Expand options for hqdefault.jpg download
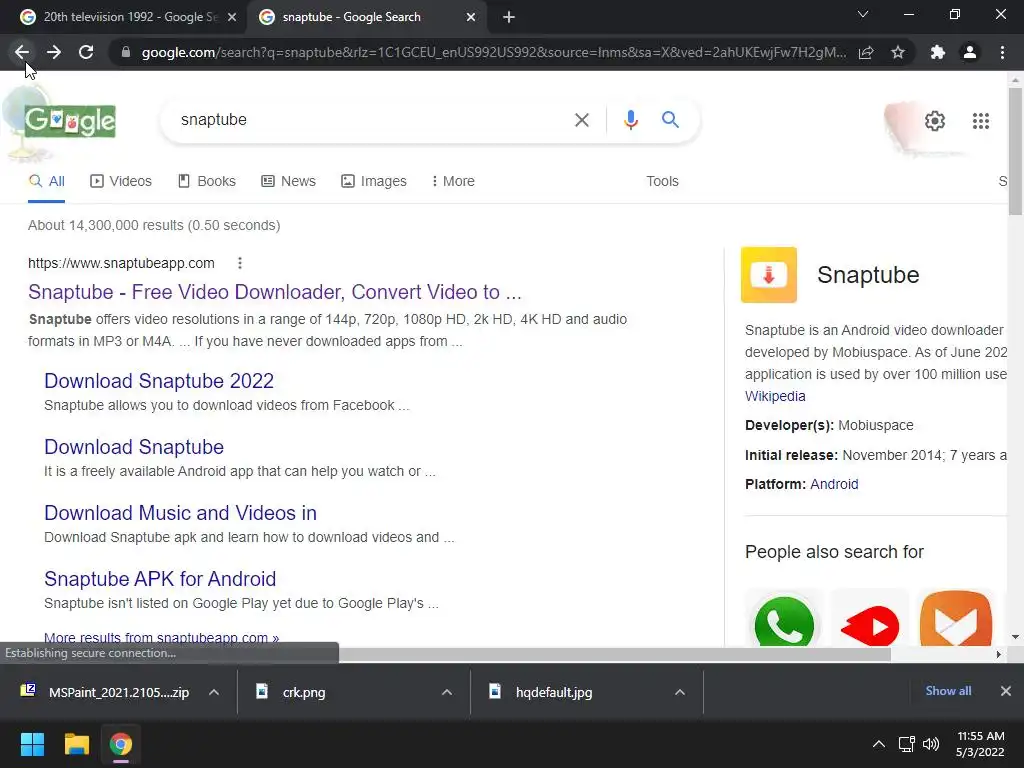 (680, 692)
